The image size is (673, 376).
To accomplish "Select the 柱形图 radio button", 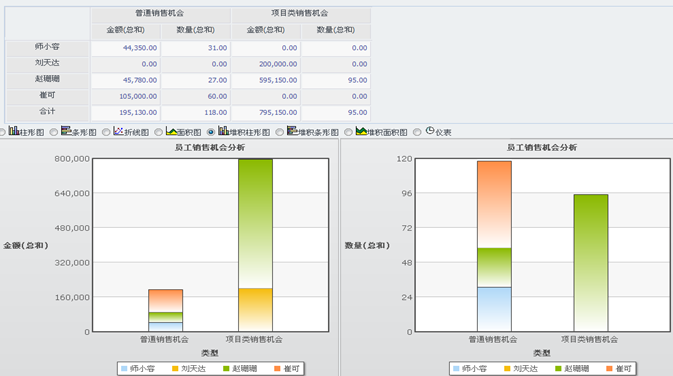I will tap(2, 132).
